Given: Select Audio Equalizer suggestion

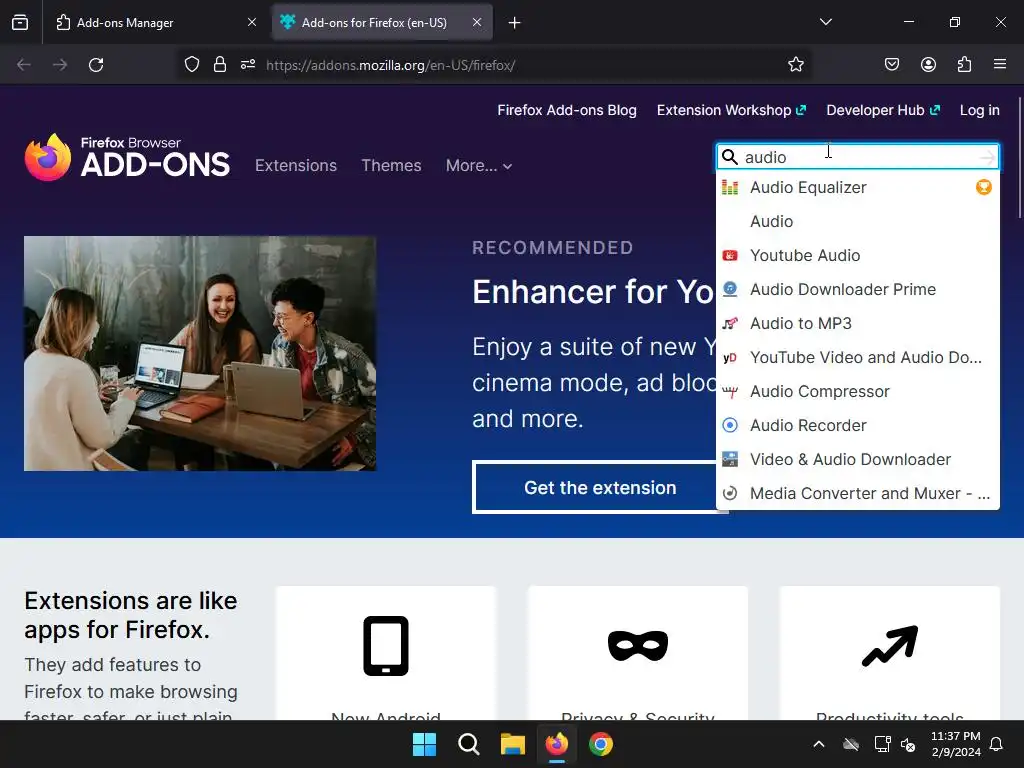Looking at the screenshot, I should click(x=857, y=187).
